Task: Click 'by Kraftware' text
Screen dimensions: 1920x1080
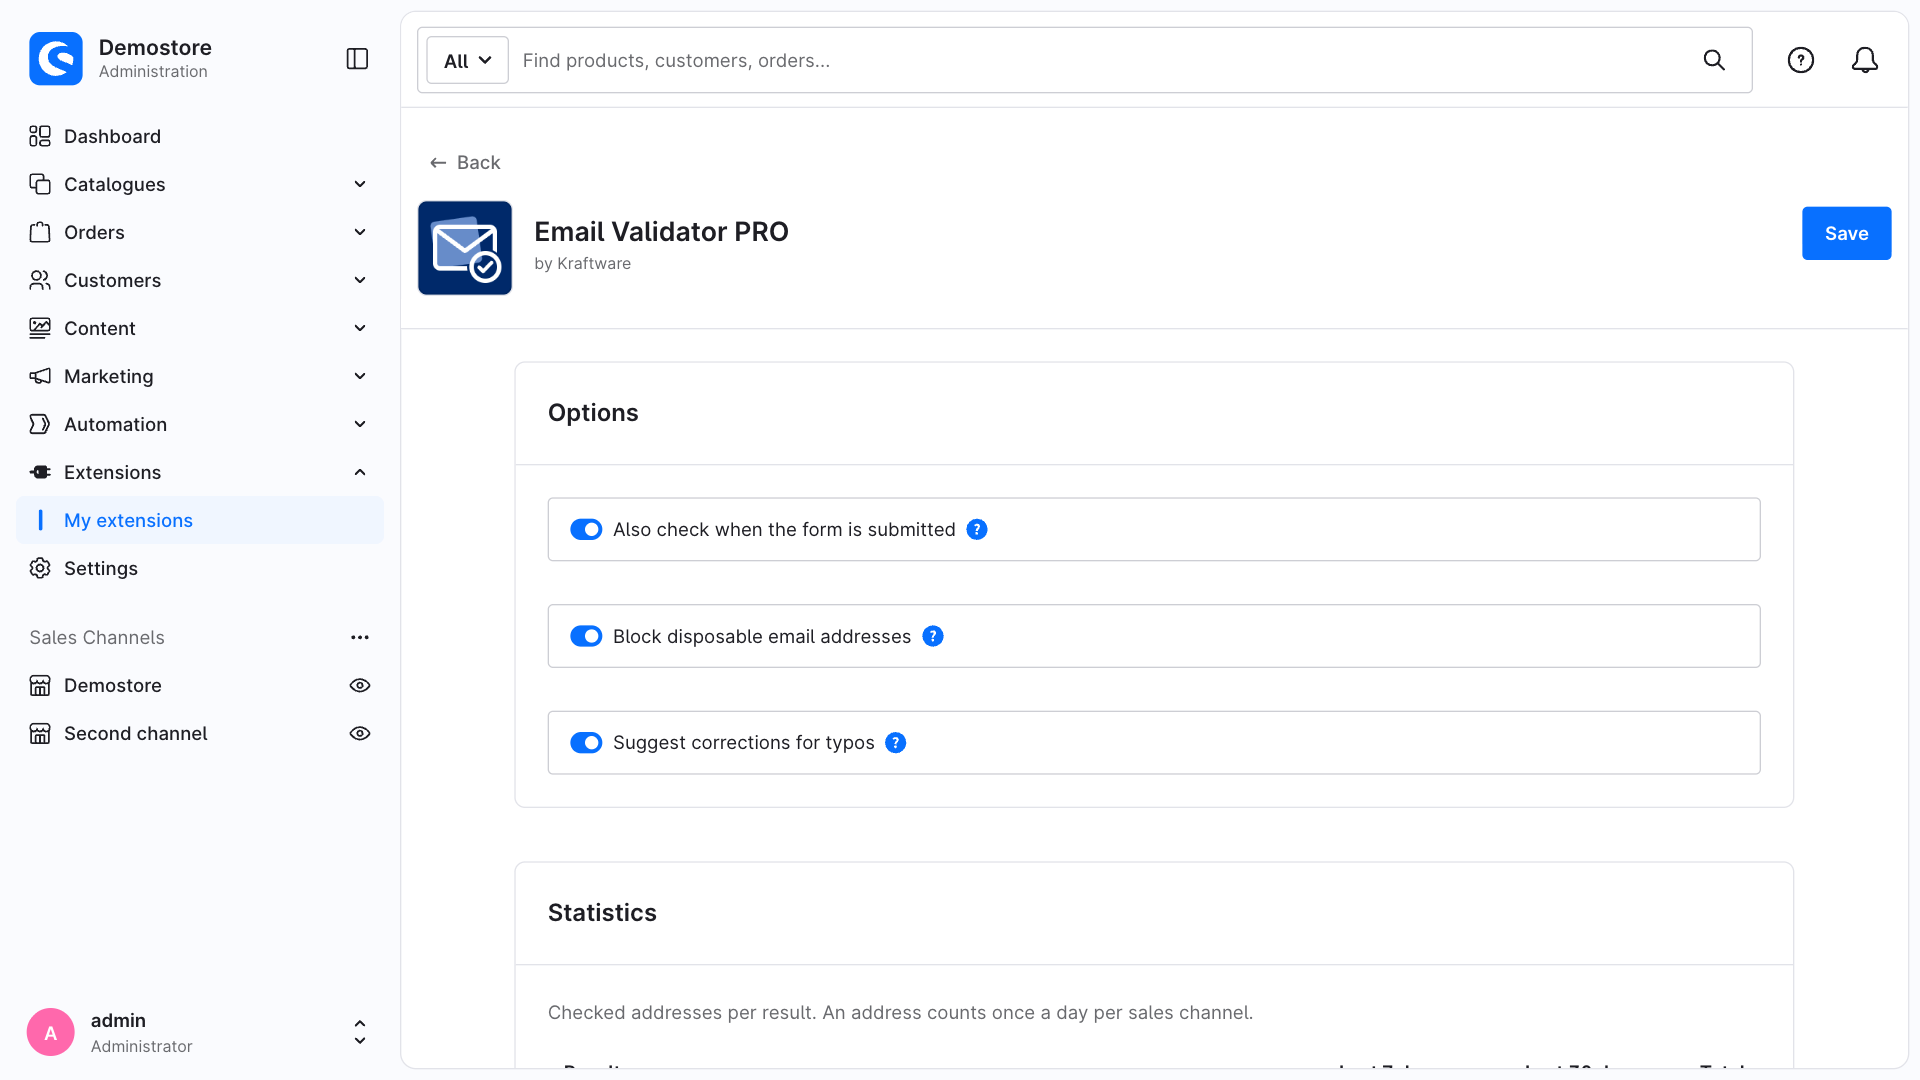Action: pyautogui.click(x=582, y=263)
